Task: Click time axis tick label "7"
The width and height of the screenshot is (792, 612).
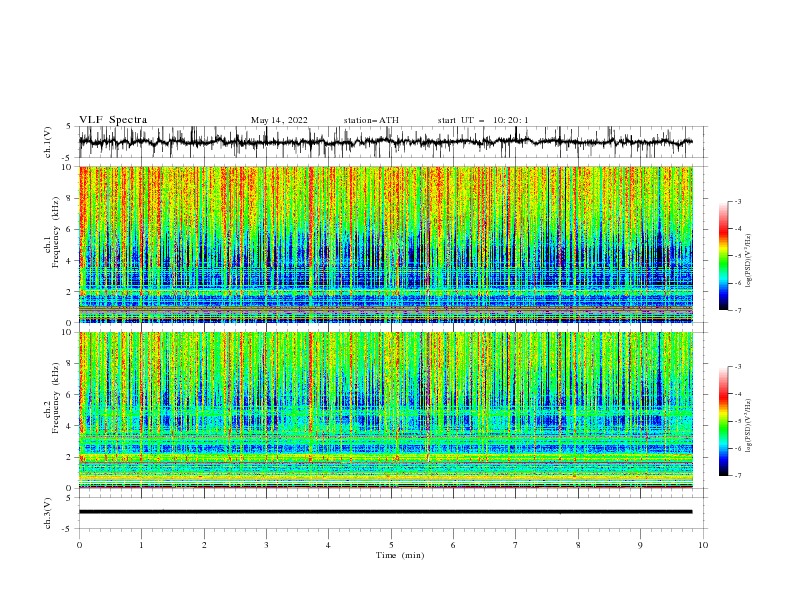Action: [516, 545]
